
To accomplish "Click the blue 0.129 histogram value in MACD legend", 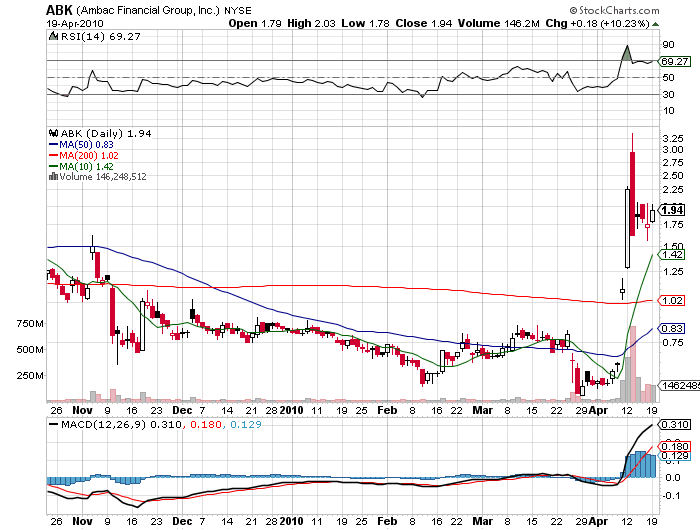I will [x=246, y=425].
